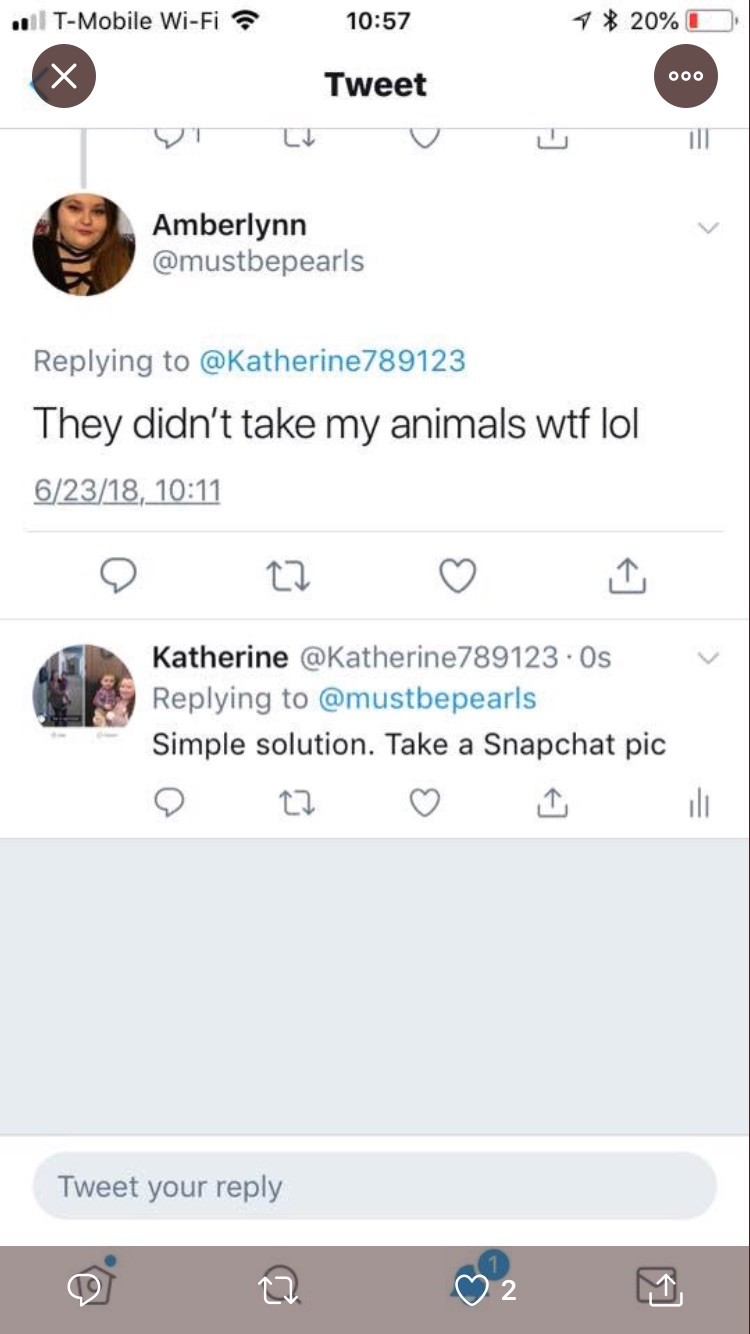This screenshot has width=750, height=1334.
Task: View tweet activity bars on Katherine's reply
Action: (x=700, y=803)
